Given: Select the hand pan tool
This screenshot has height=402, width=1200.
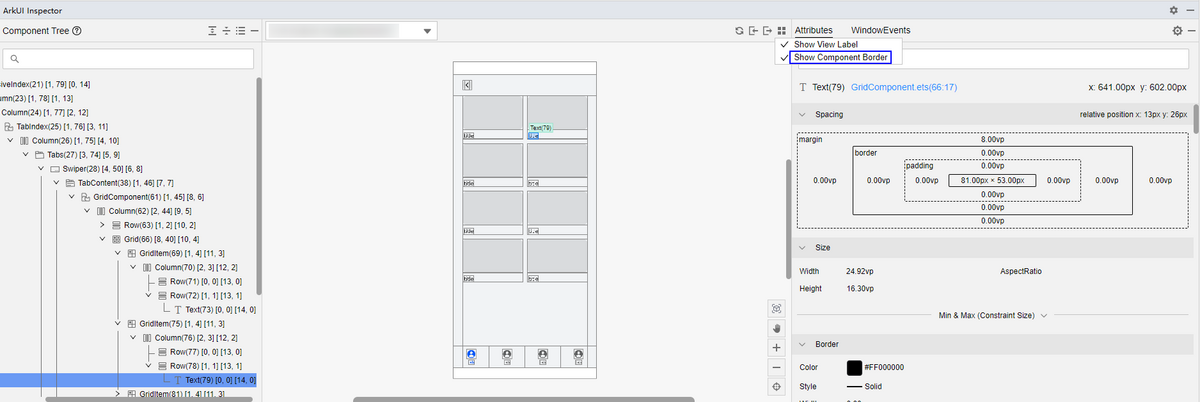Looking at the screenshot, I should (777, 327).
